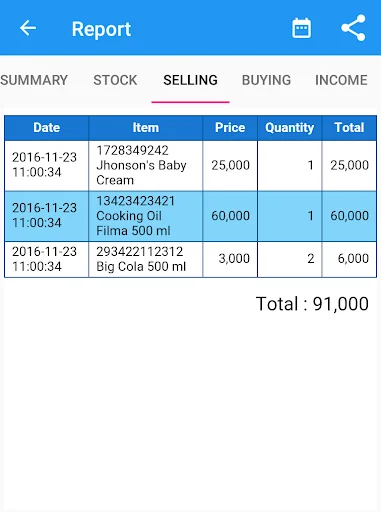The image size is (381, 512).
Task: Click the quantity 2 cell
Action: [x=290, y=259]
